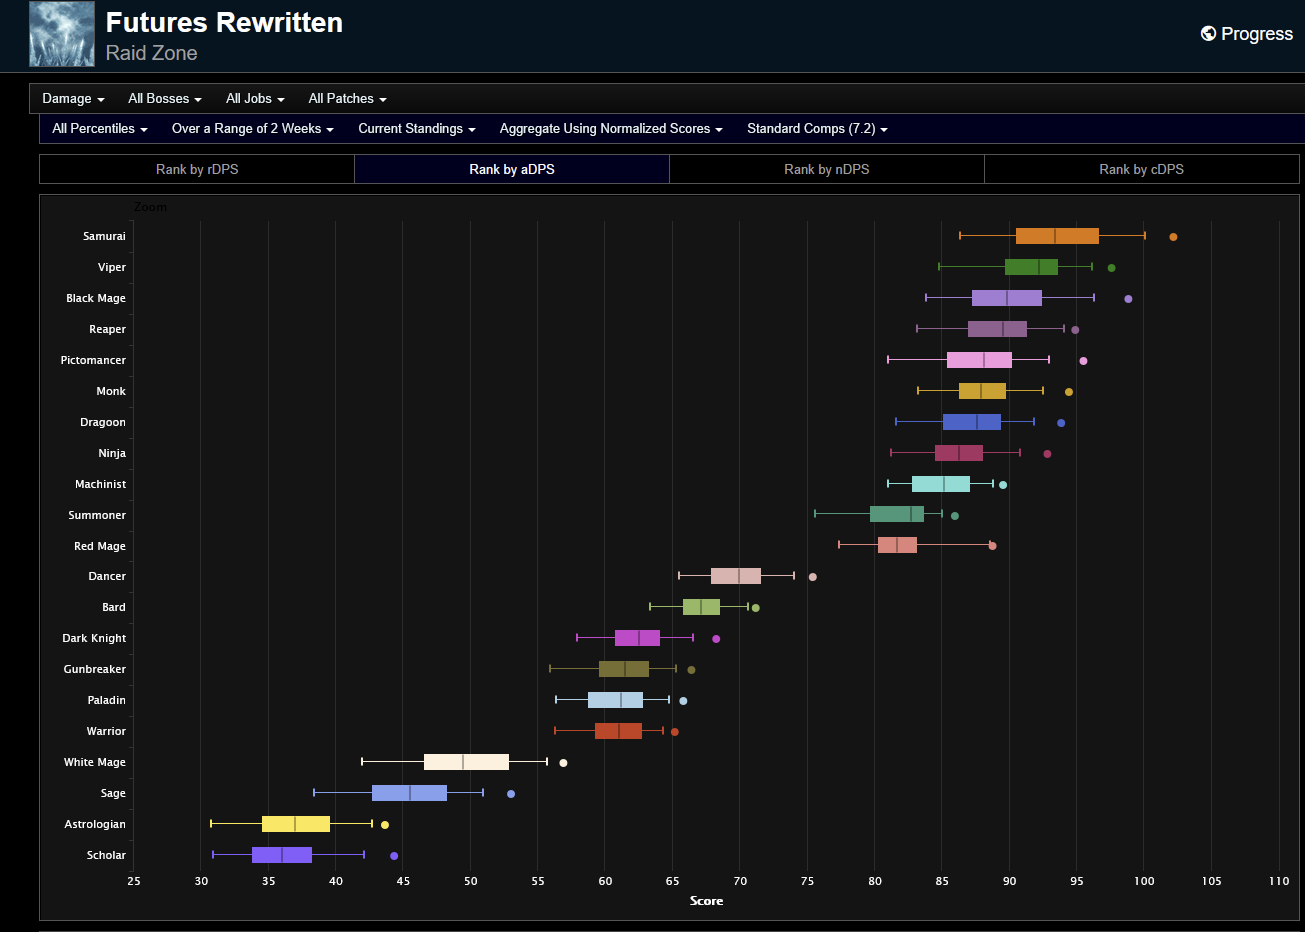Switch to the Rank by nDPS tab
The image size is (1305, 932).
(827, 169)
